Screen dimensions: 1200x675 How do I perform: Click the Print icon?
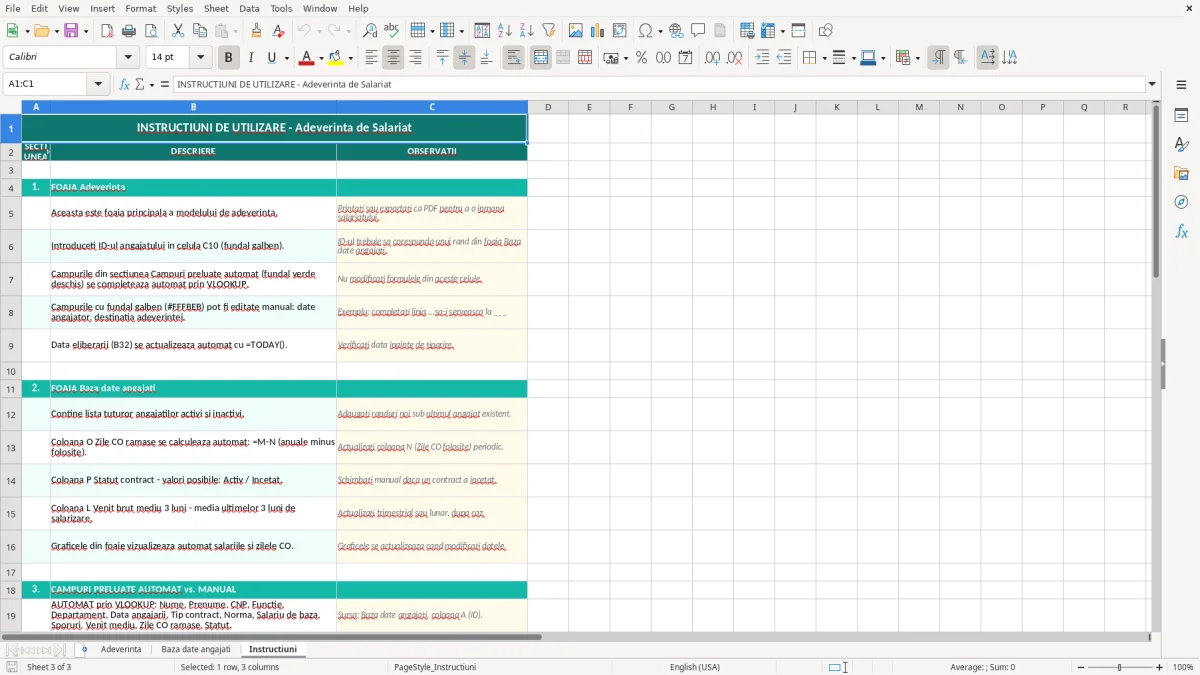click(129, 31)
